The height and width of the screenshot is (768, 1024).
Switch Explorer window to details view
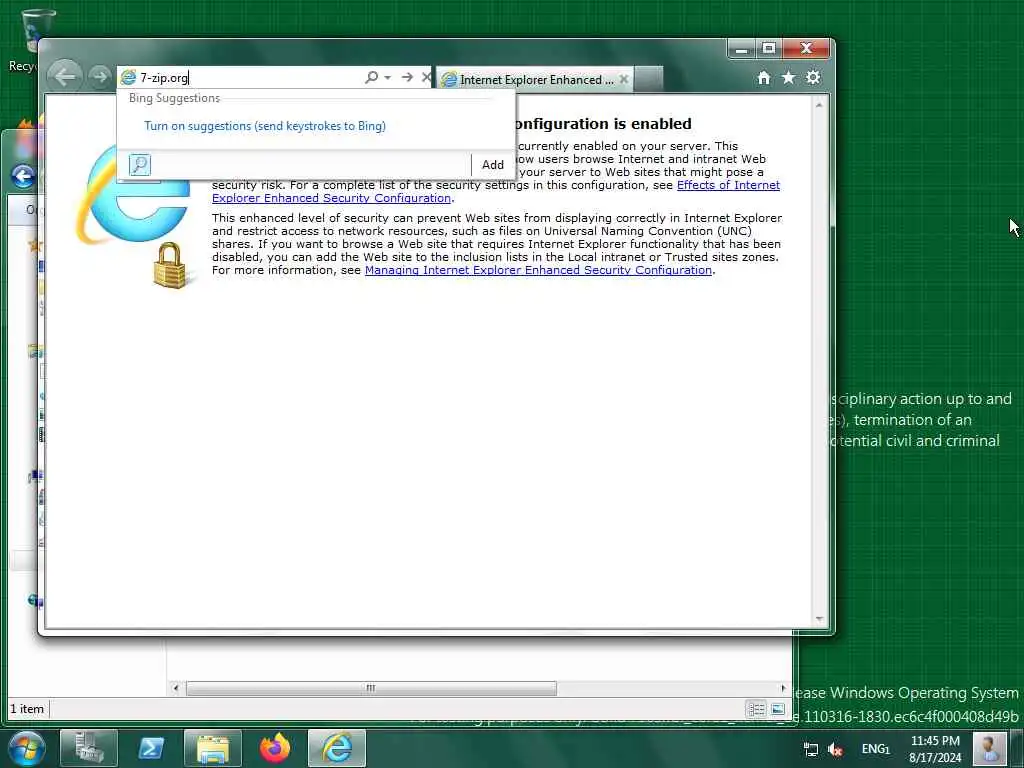click(x=756, y=709)
